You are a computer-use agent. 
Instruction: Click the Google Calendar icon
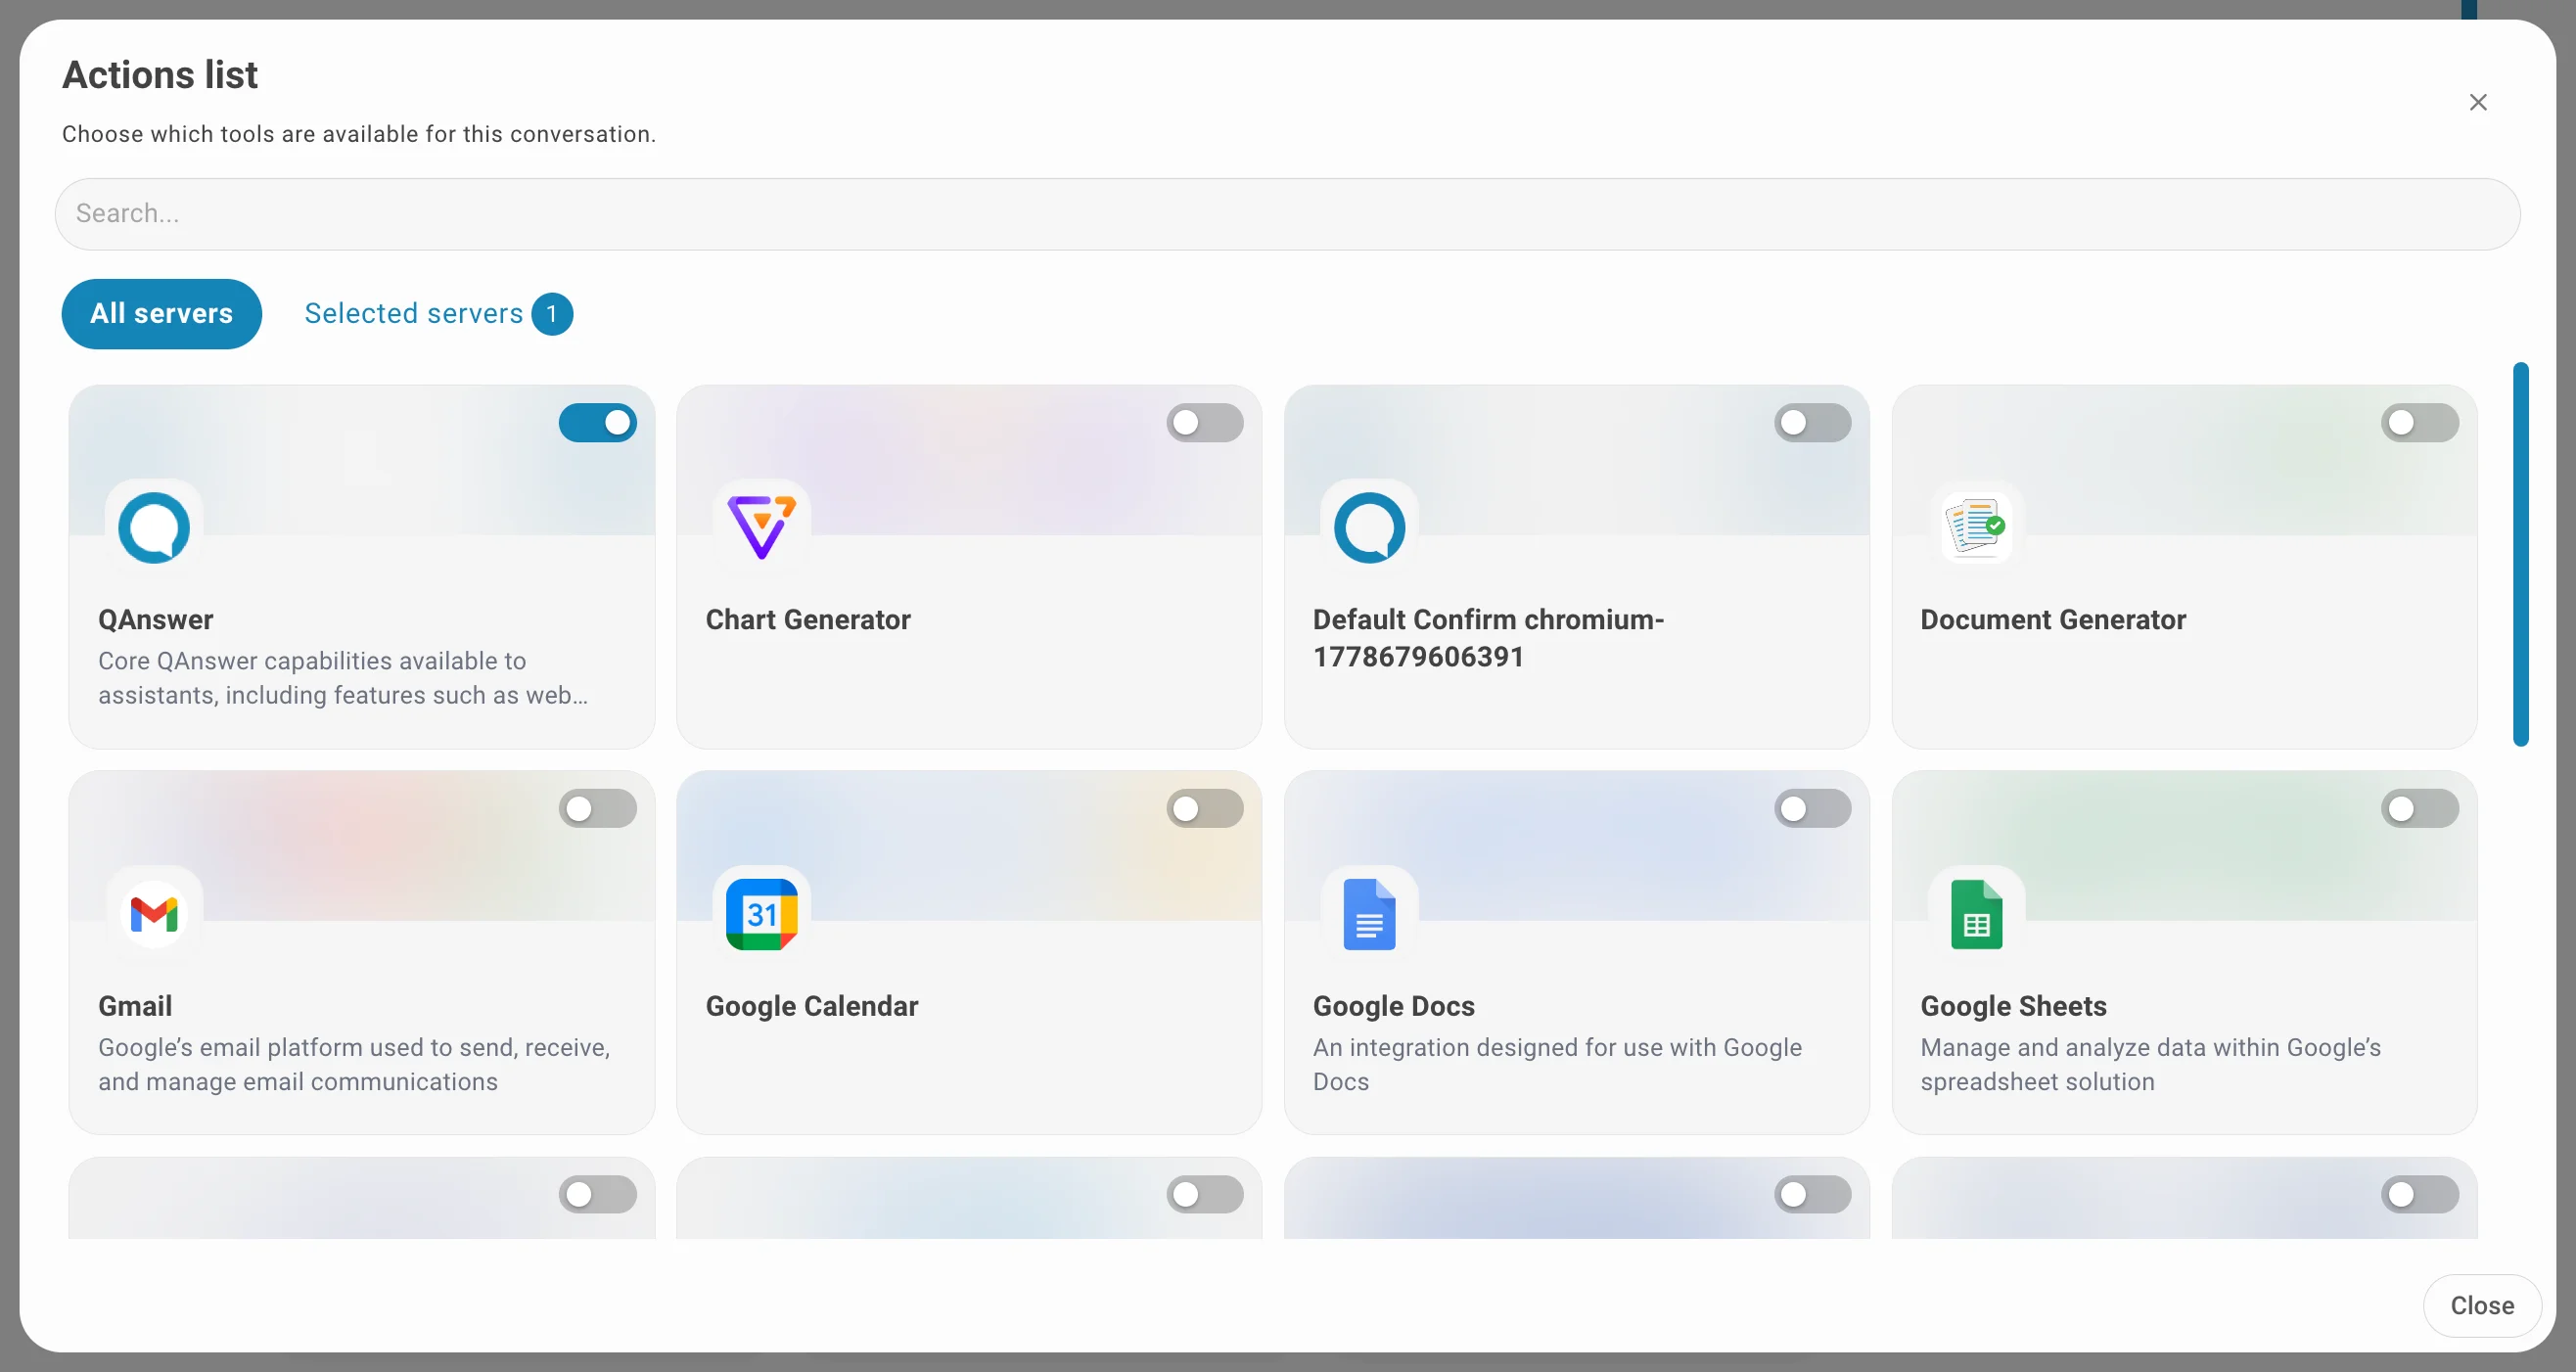(761, 913)
